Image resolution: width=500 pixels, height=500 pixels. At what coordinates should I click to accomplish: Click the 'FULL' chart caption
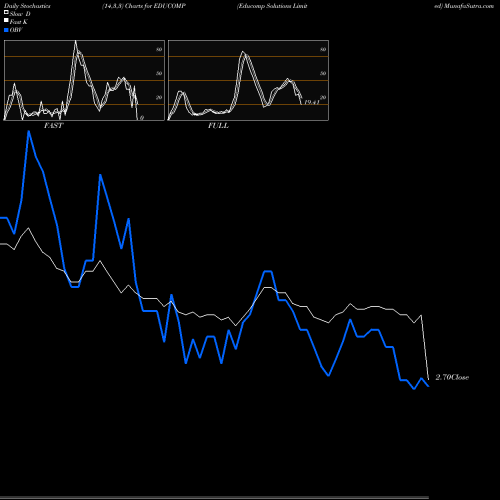[x=218, y=126]
